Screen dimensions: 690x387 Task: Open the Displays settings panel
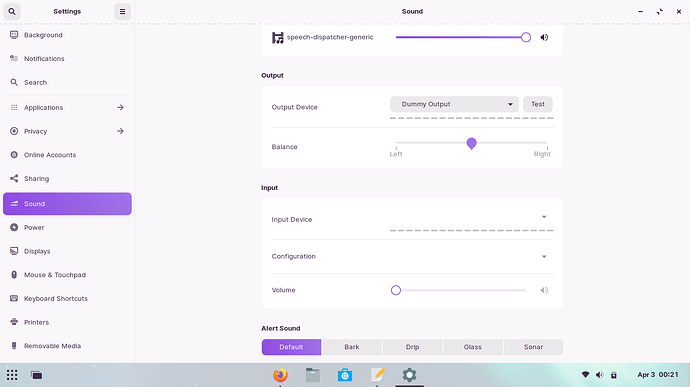tap(67, 251)
